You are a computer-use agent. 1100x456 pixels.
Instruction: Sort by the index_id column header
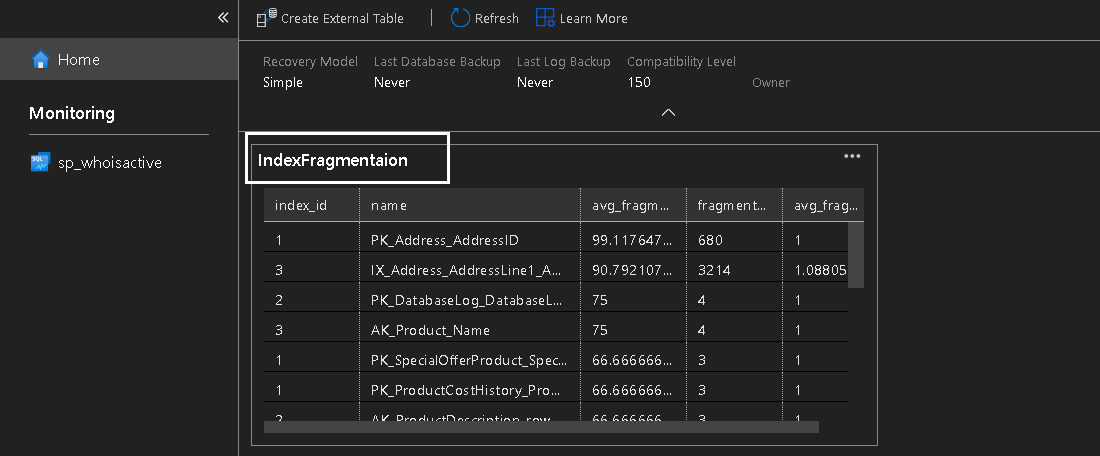pyautogui.click(x=301, y=205)
